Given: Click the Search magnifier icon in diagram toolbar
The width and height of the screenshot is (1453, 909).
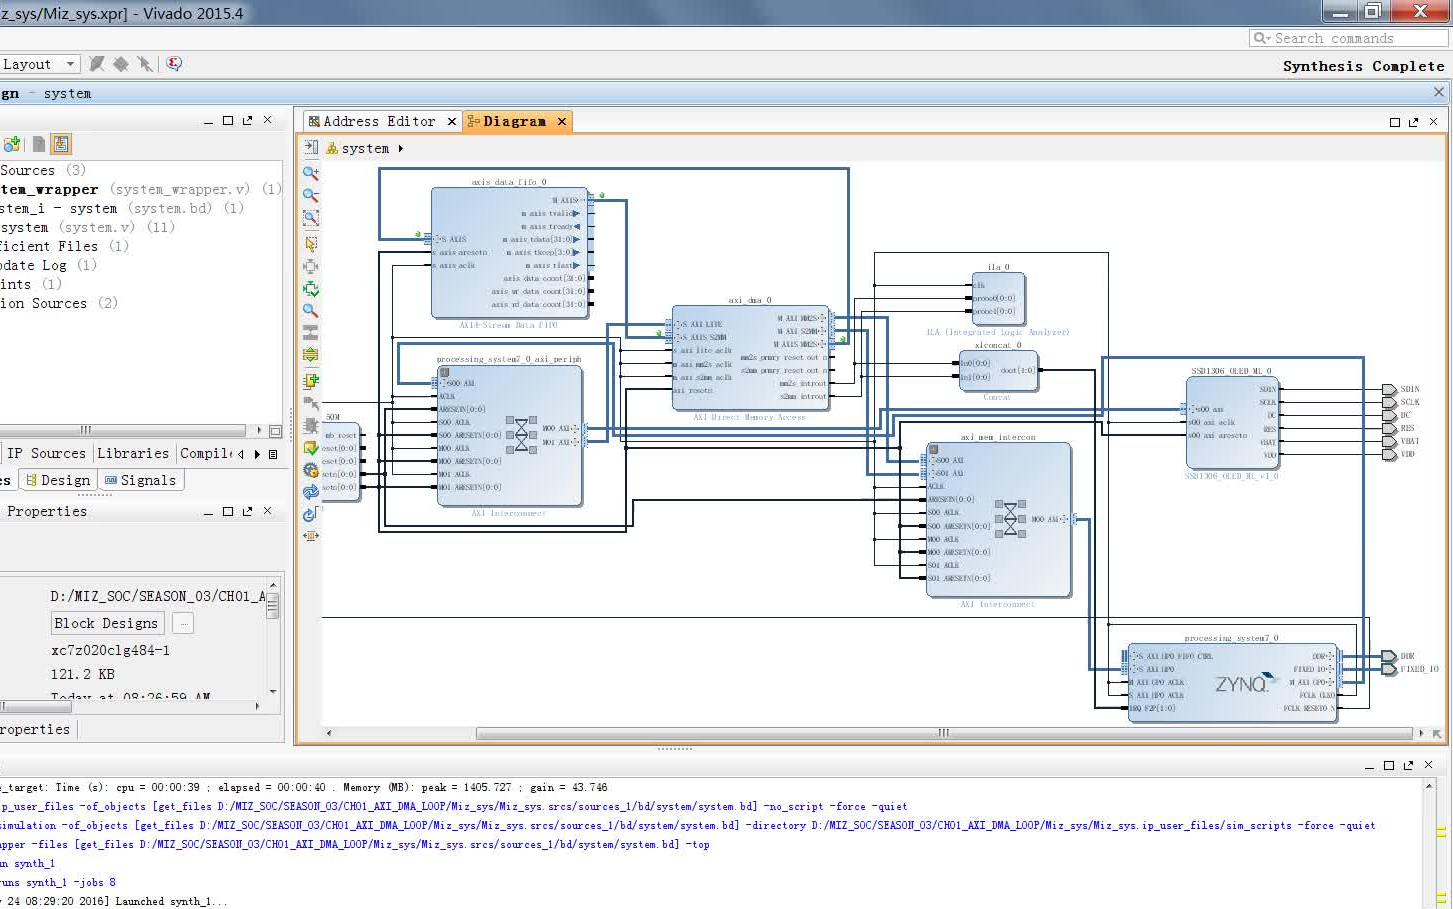Looking at the screenshot, I should (x=311, y=310).
